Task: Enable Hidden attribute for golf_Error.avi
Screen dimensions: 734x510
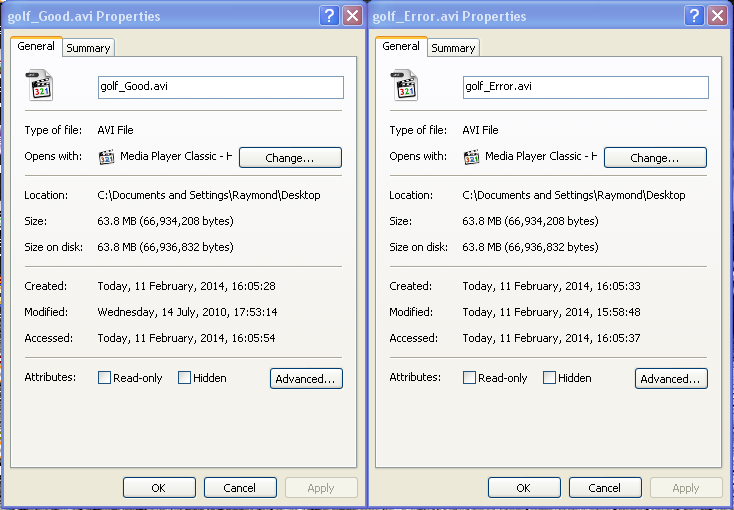Action: point(550,377)
